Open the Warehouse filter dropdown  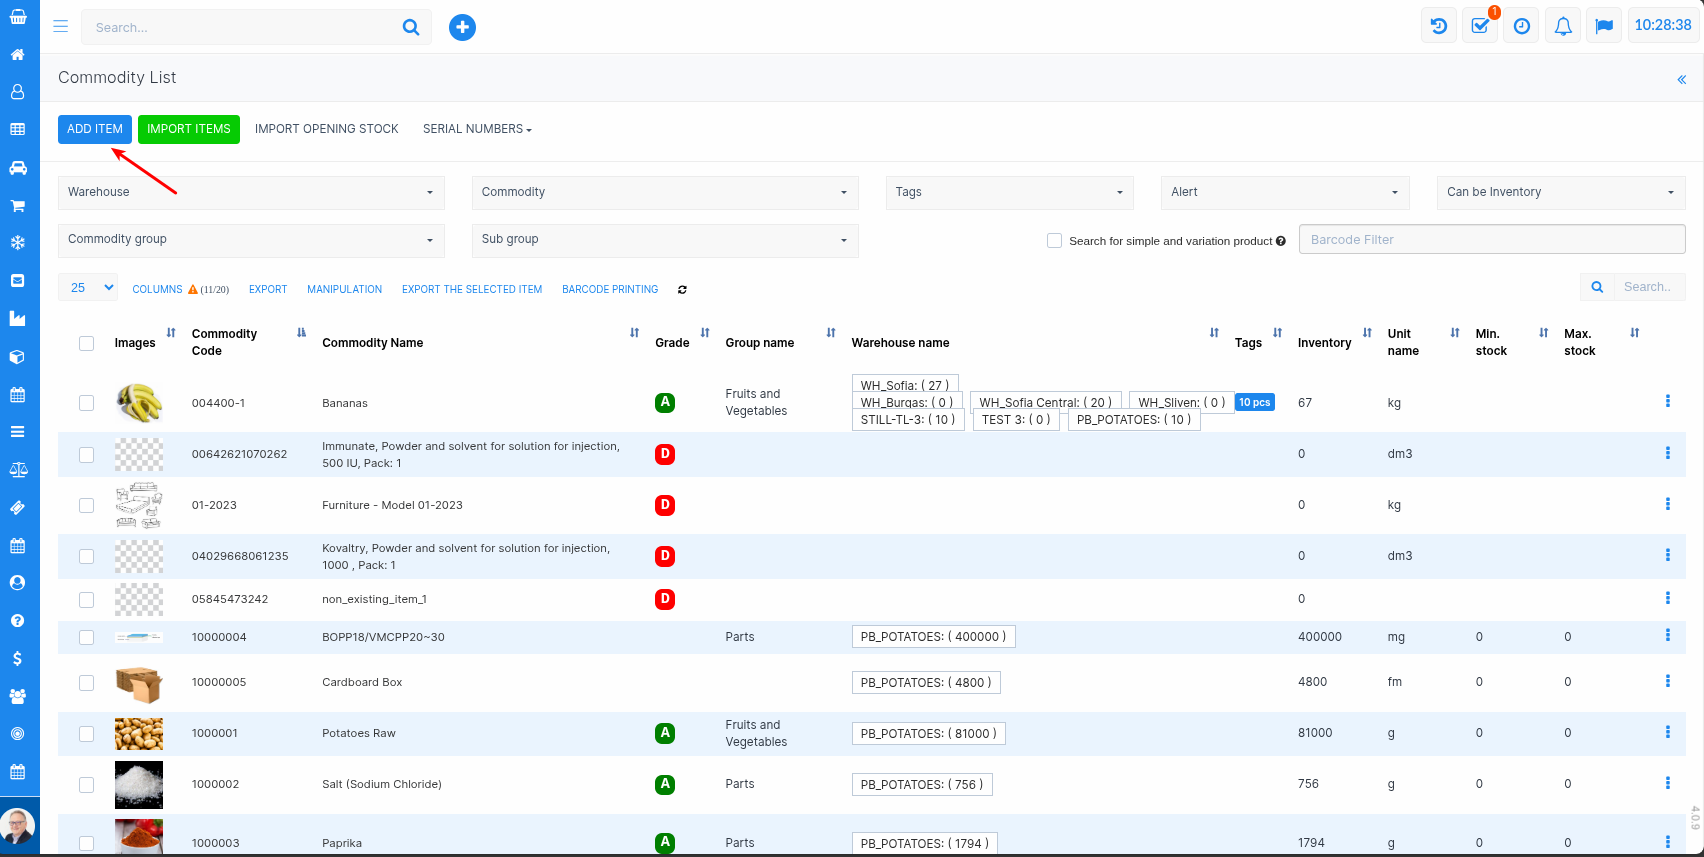coord(251,192)
